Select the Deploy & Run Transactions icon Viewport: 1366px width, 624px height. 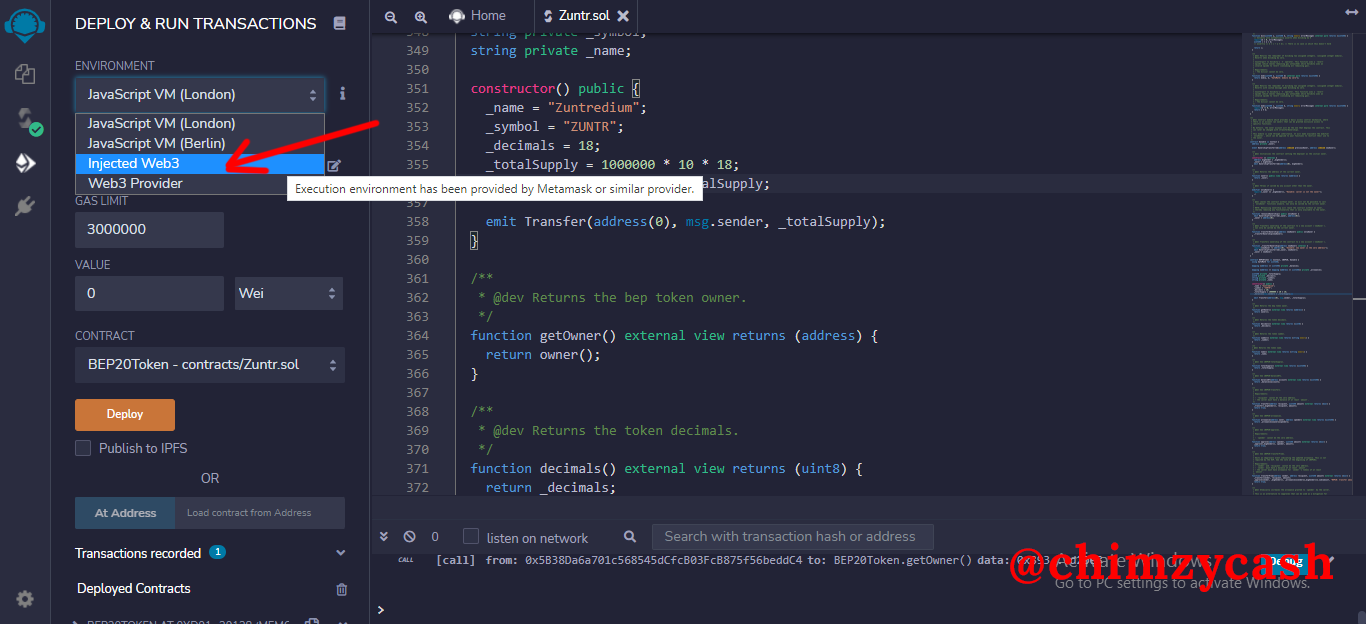point(25,163)
